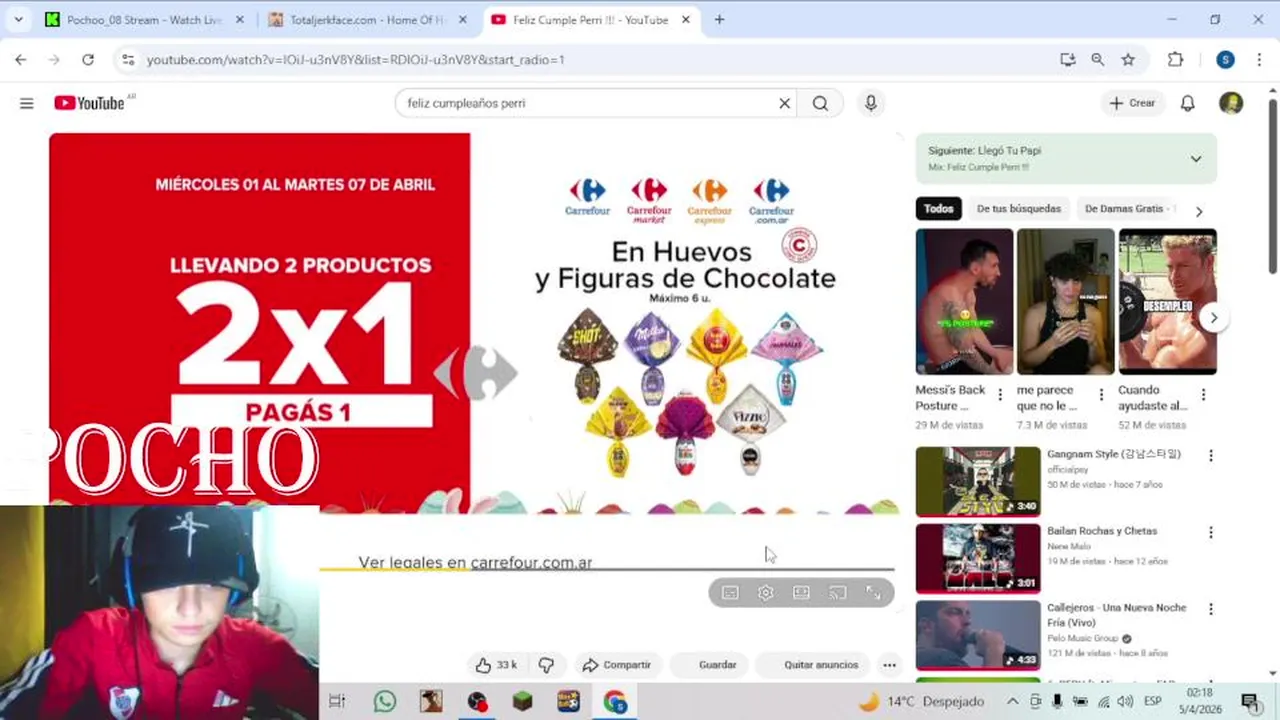Open the notifications bell

pos(1187,103)
